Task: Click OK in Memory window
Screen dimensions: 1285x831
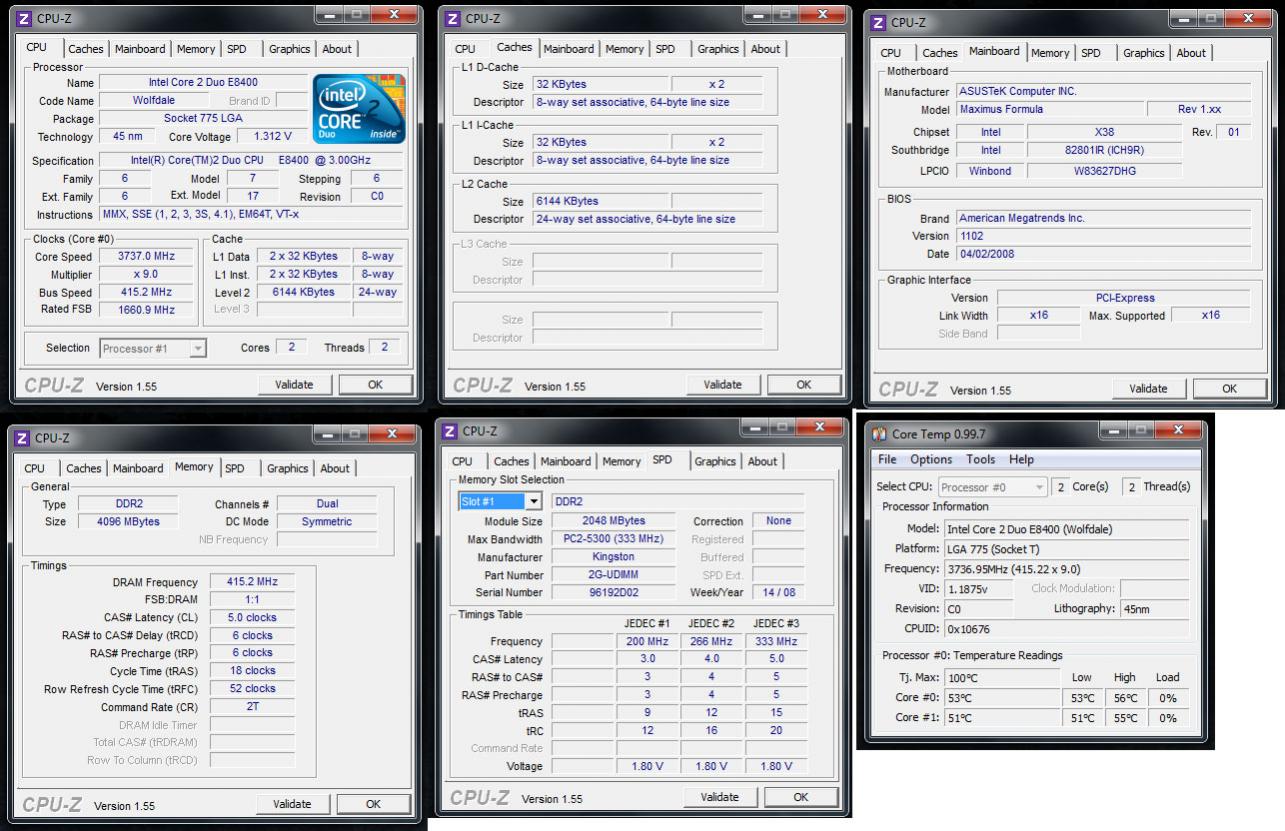Action: [373, 804]
